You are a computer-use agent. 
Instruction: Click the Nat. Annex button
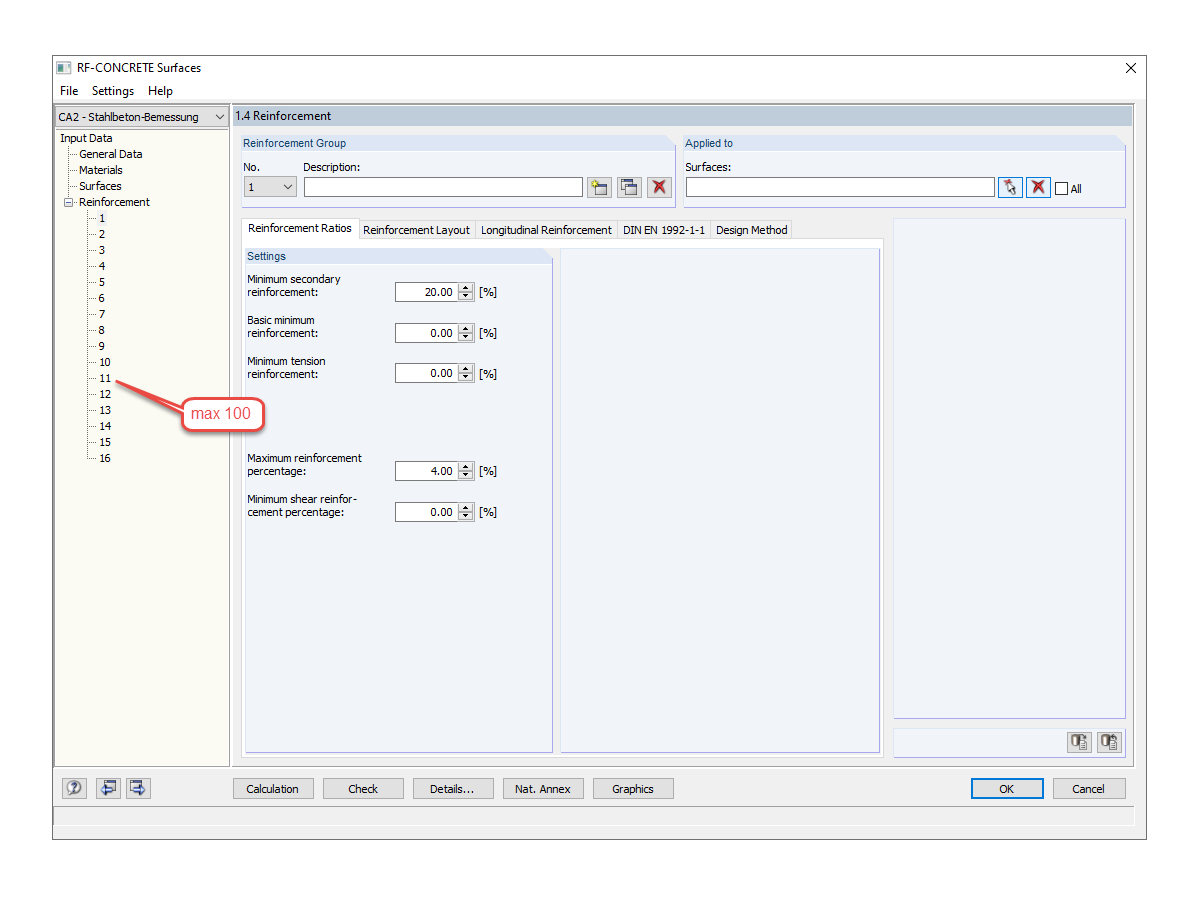543,789
